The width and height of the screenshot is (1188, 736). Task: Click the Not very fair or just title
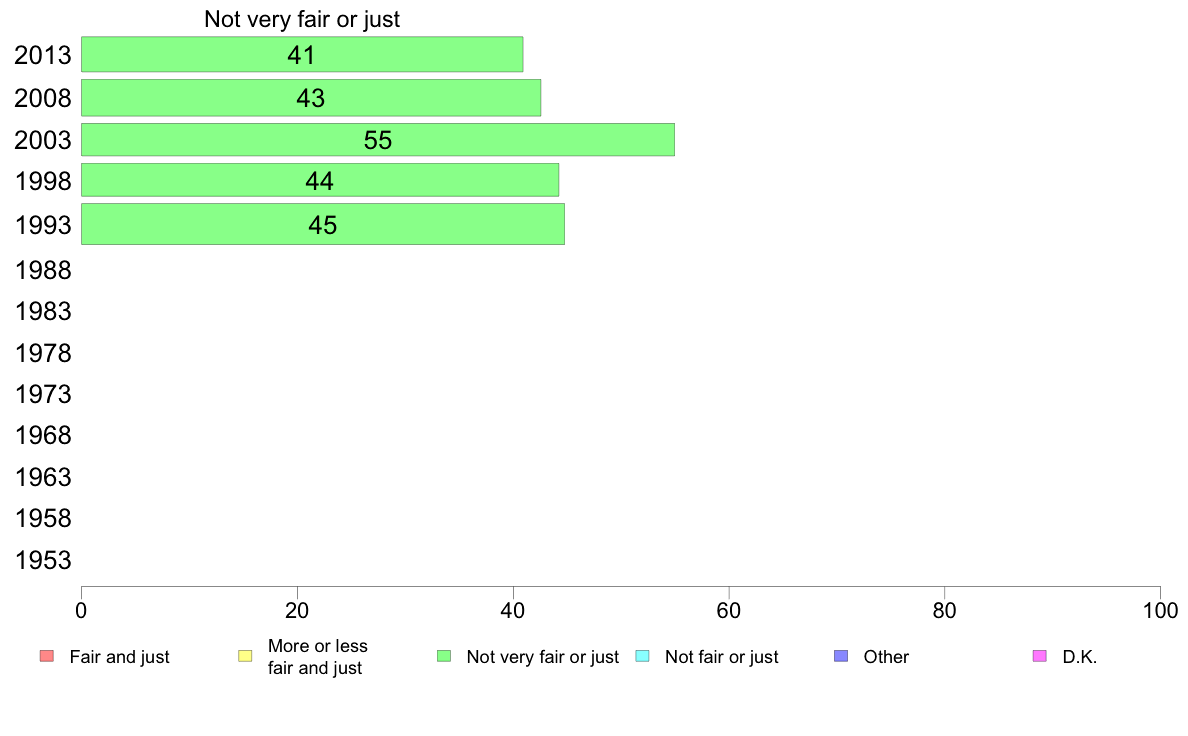point(302,19)
